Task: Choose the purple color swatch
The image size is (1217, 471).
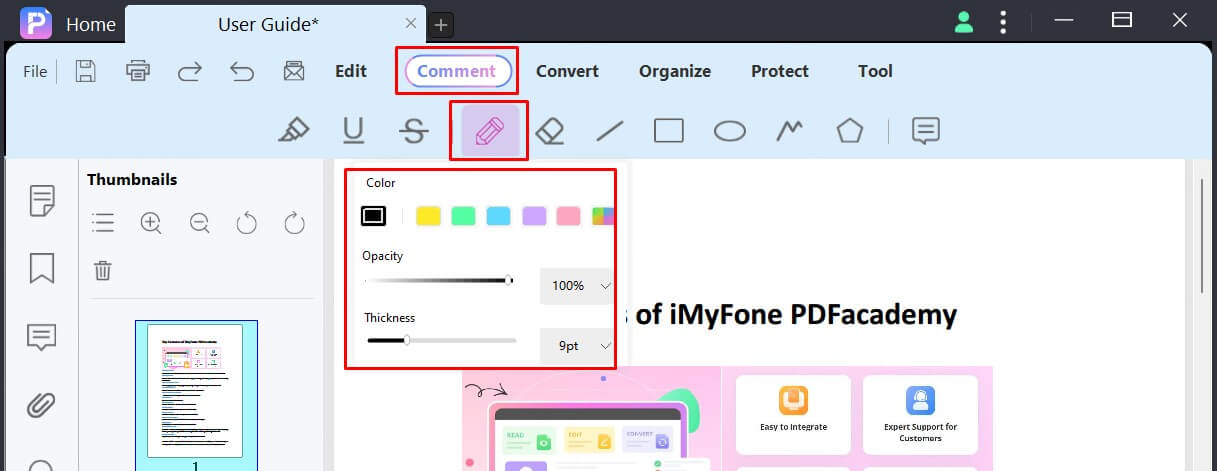Action: pyautogui.click(x=534, y=215)
